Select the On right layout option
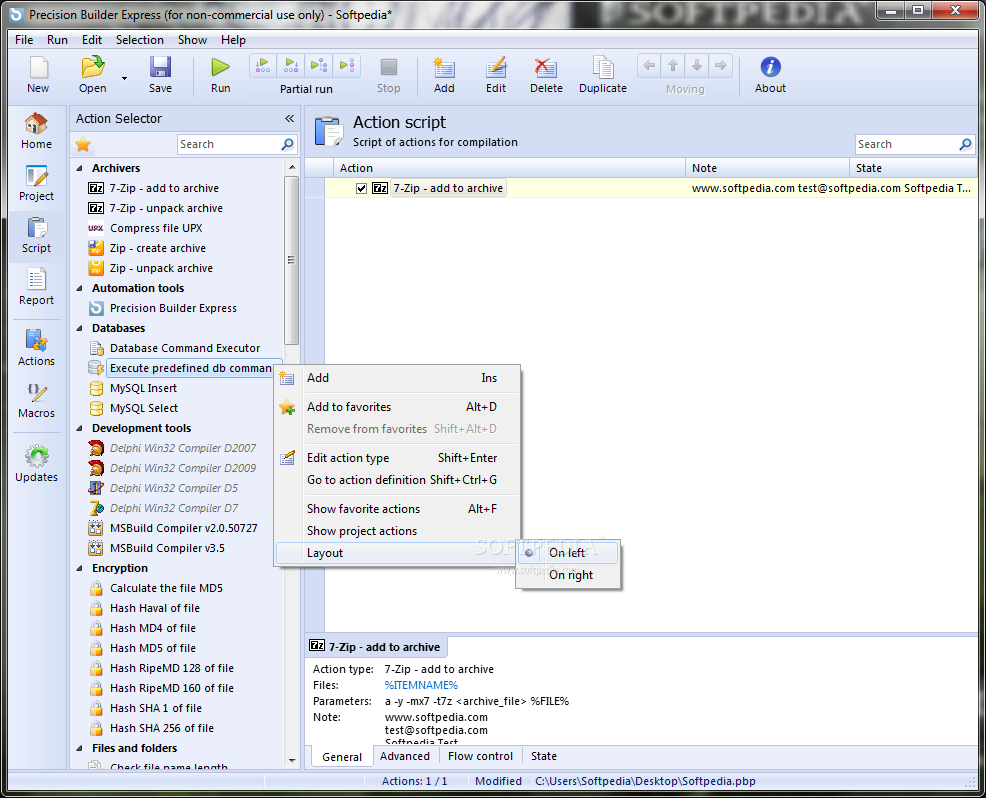The image size is (986, 798). point(568,575)
